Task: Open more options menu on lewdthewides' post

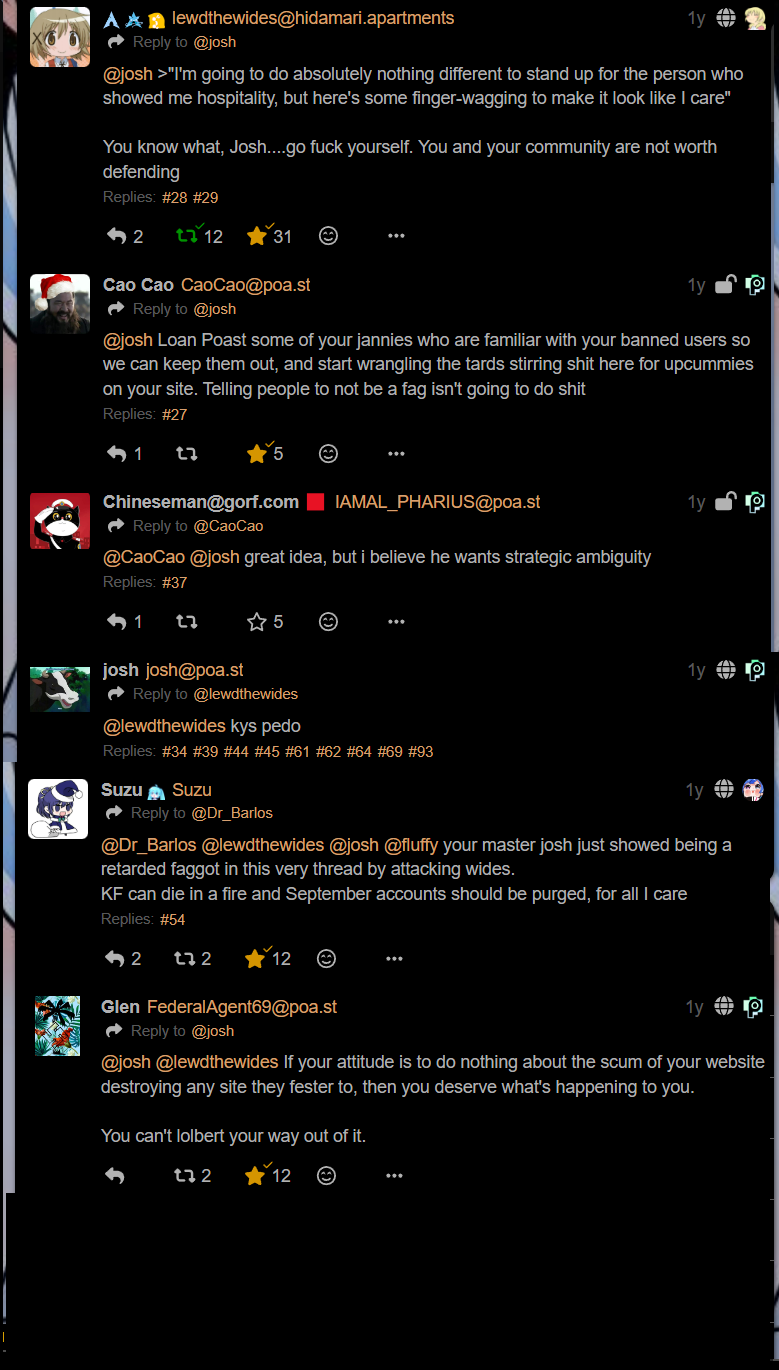Action: [396, 236]
